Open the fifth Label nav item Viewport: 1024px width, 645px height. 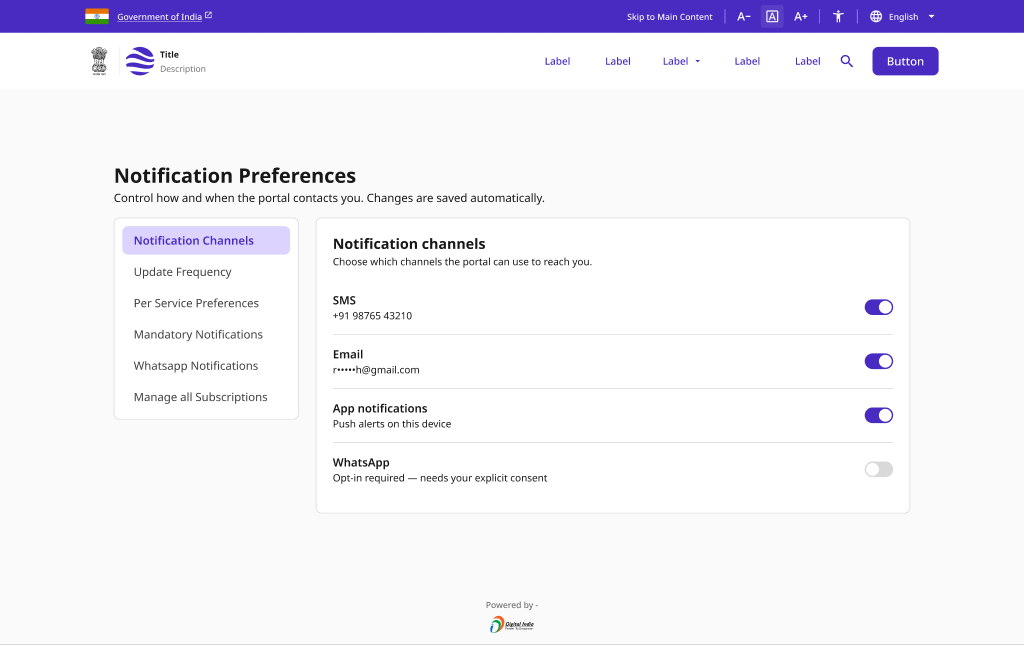tap(807, 61)
